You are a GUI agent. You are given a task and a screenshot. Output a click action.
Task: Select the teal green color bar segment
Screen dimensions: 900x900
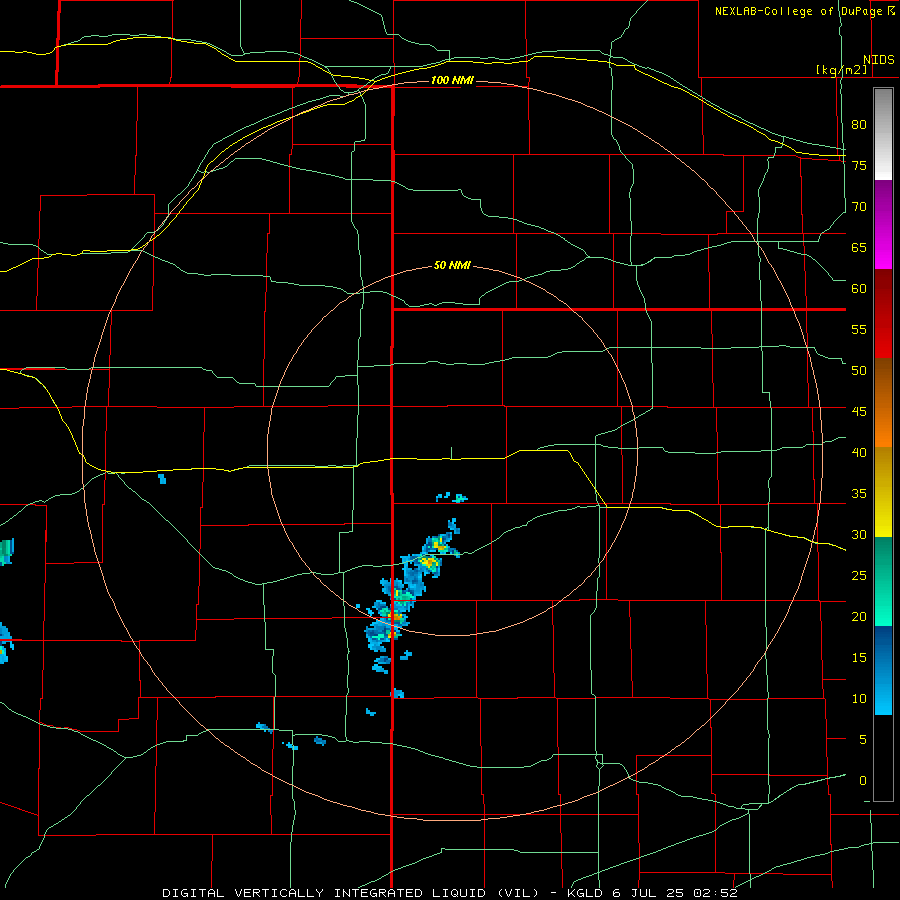pyautogui.click(x=883, y=581)
